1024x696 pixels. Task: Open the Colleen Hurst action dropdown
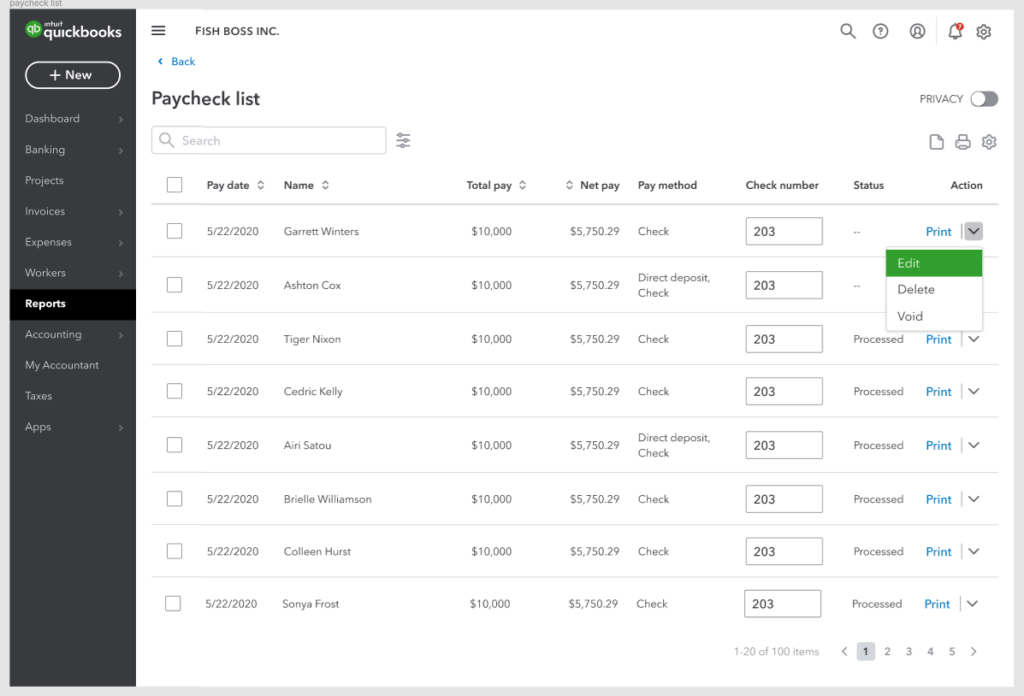point(974,551)
